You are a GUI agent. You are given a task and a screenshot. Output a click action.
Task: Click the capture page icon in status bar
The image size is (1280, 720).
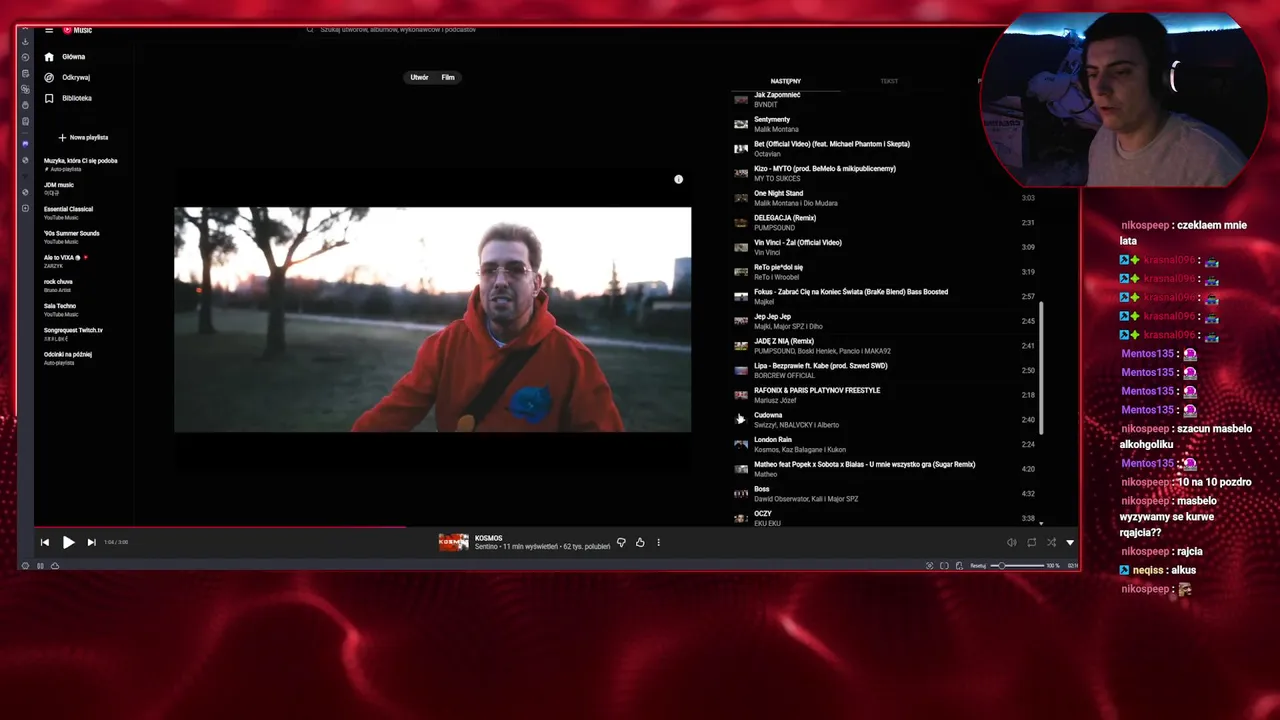coord(929,566)
